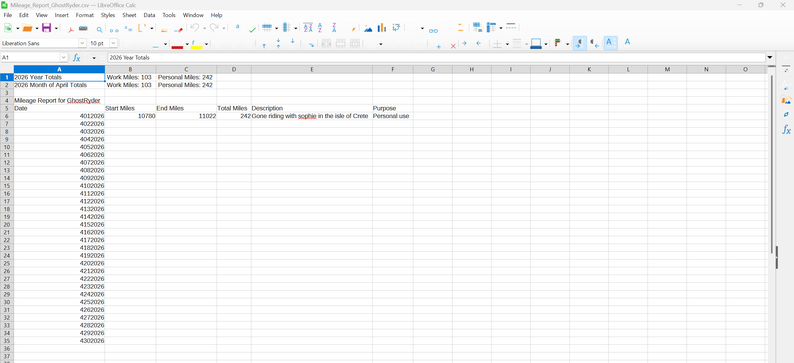Open the highlighting color dropdown arrow

pyautogui.click(x=206, y=44)
